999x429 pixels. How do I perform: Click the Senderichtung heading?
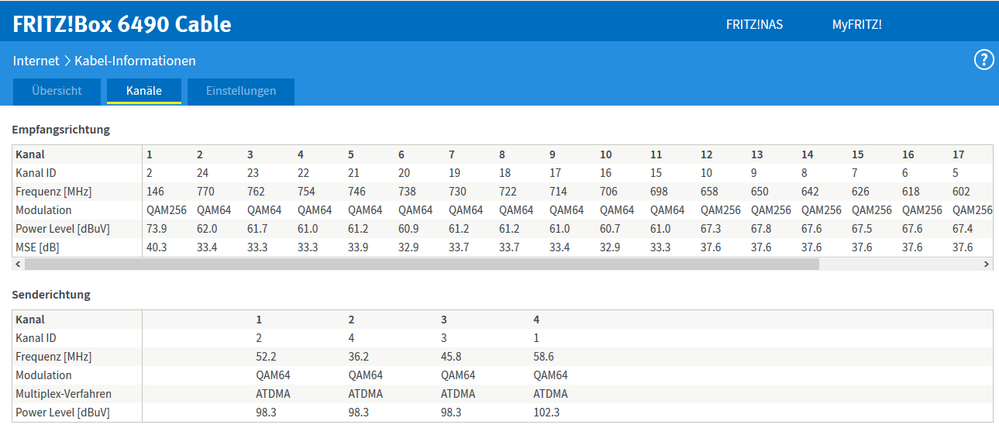click(51, 294)
